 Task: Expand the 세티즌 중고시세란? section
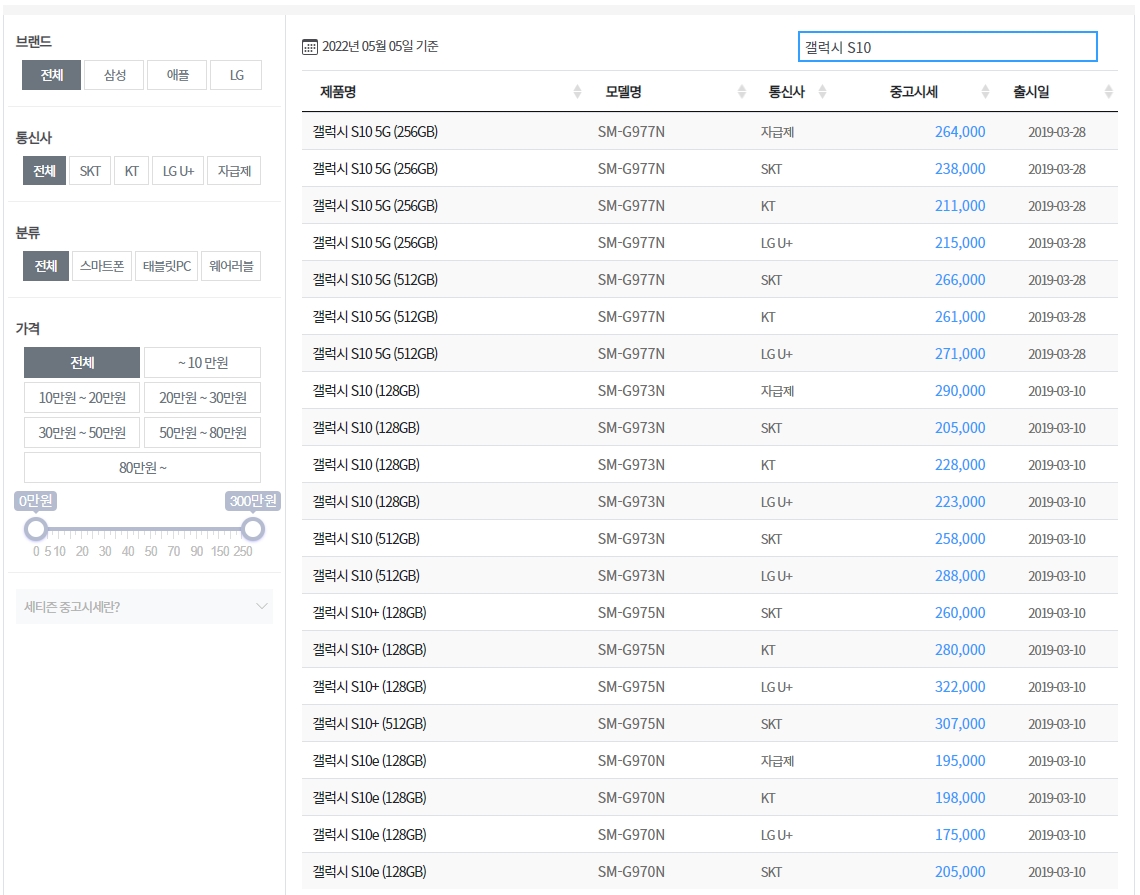coord(144,606)
